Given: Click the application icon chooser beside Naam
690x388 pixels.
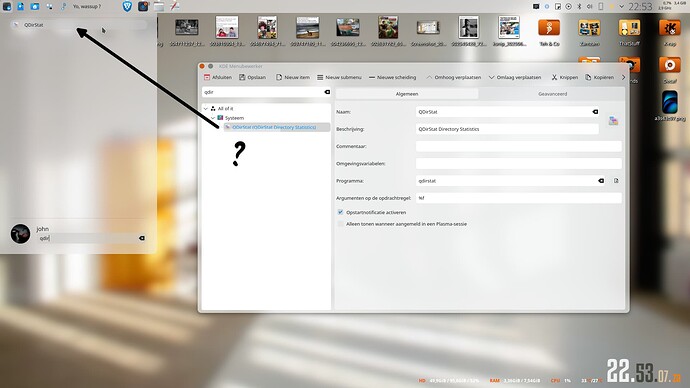Looking at the screenshot, I should pos(613,120).
